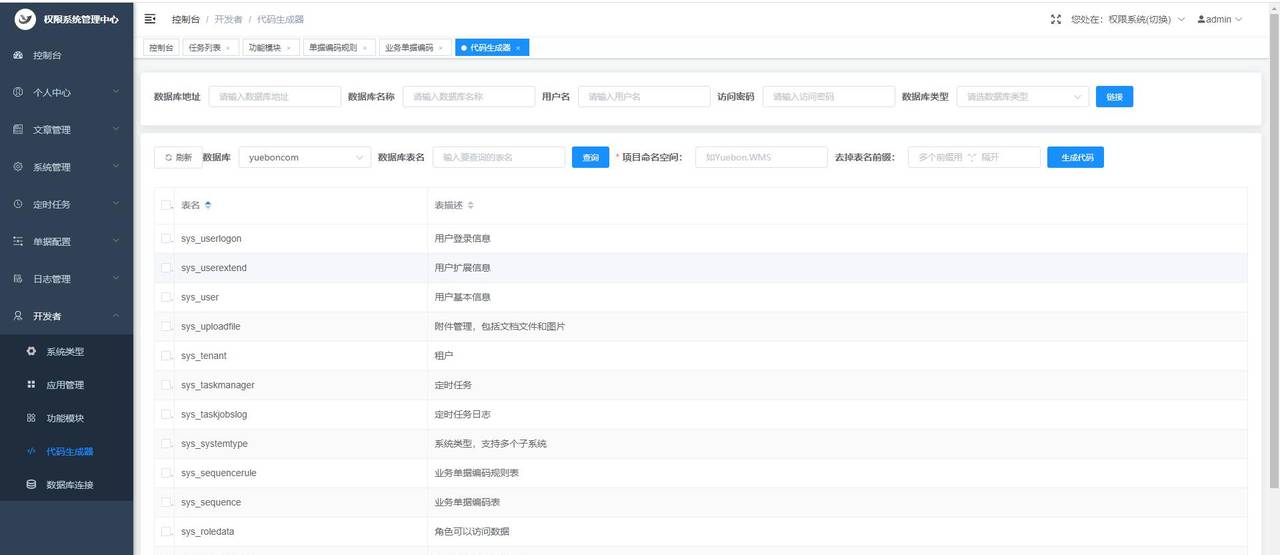The height and width of the screenshot is (555, 1280).
Task: Check the sys_systemtype row checkbox
Action: click(x=166, y=443)
